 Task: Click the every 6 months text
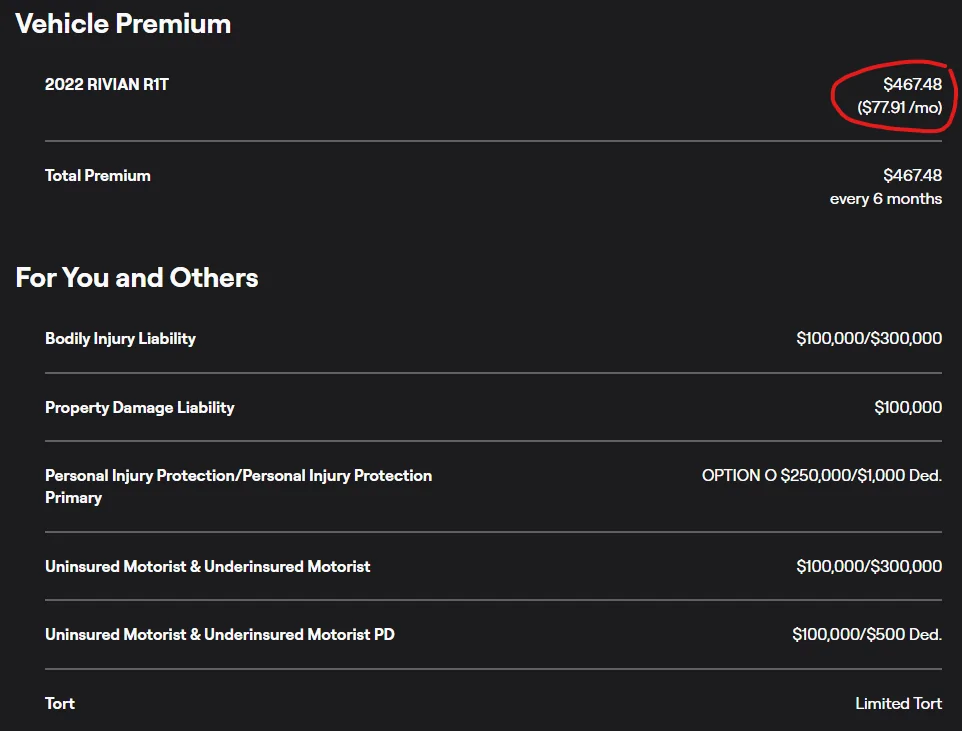click(x=886, y=199)
